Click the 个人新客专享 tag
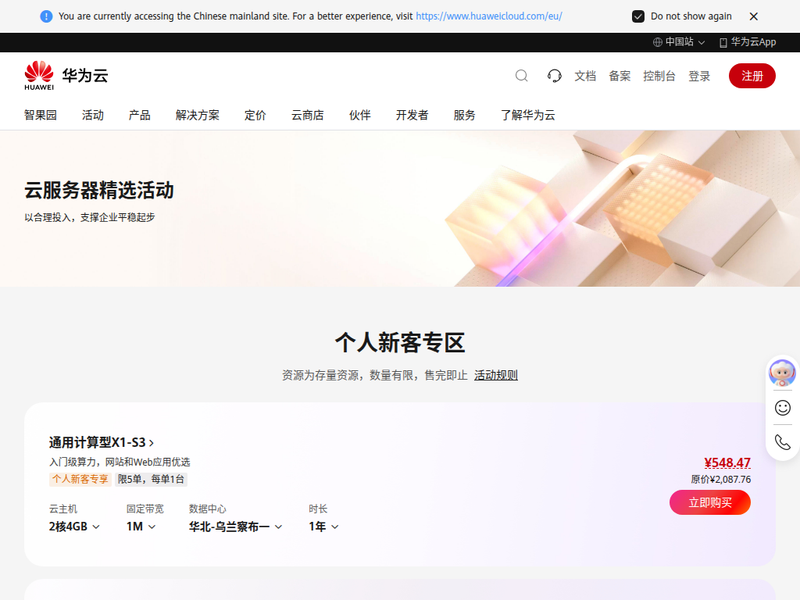 coord(80,479)
